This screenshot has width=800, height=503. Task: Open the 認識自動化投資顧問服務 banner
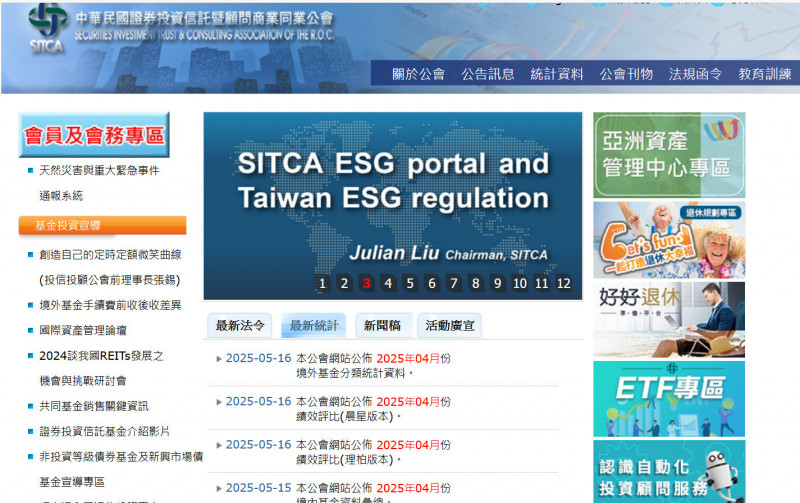pyautogui.click(x=669, y=472)
